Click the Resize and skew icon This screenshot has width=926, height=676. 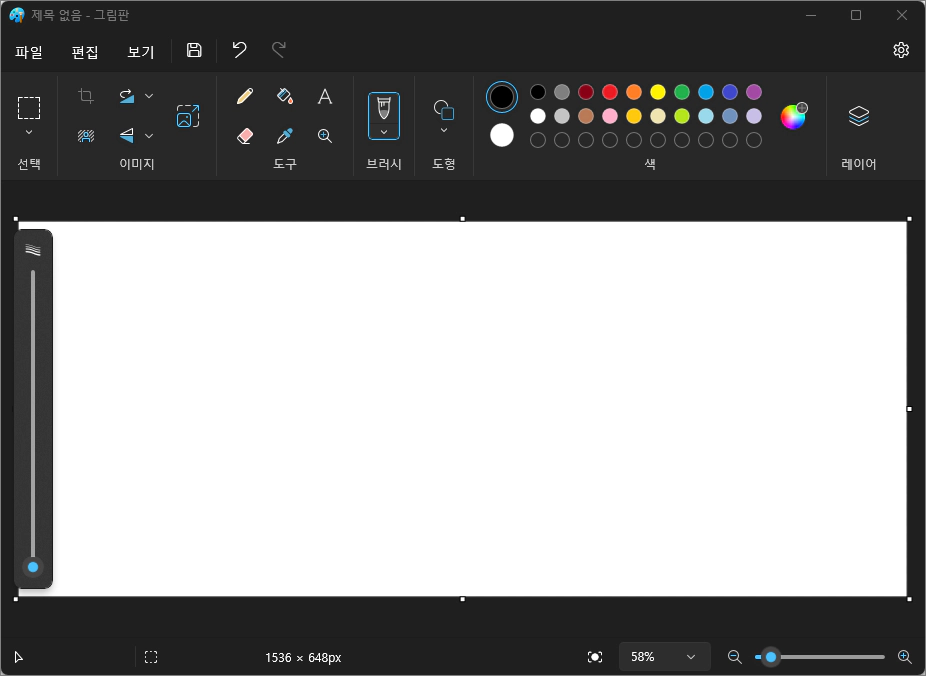188,116
